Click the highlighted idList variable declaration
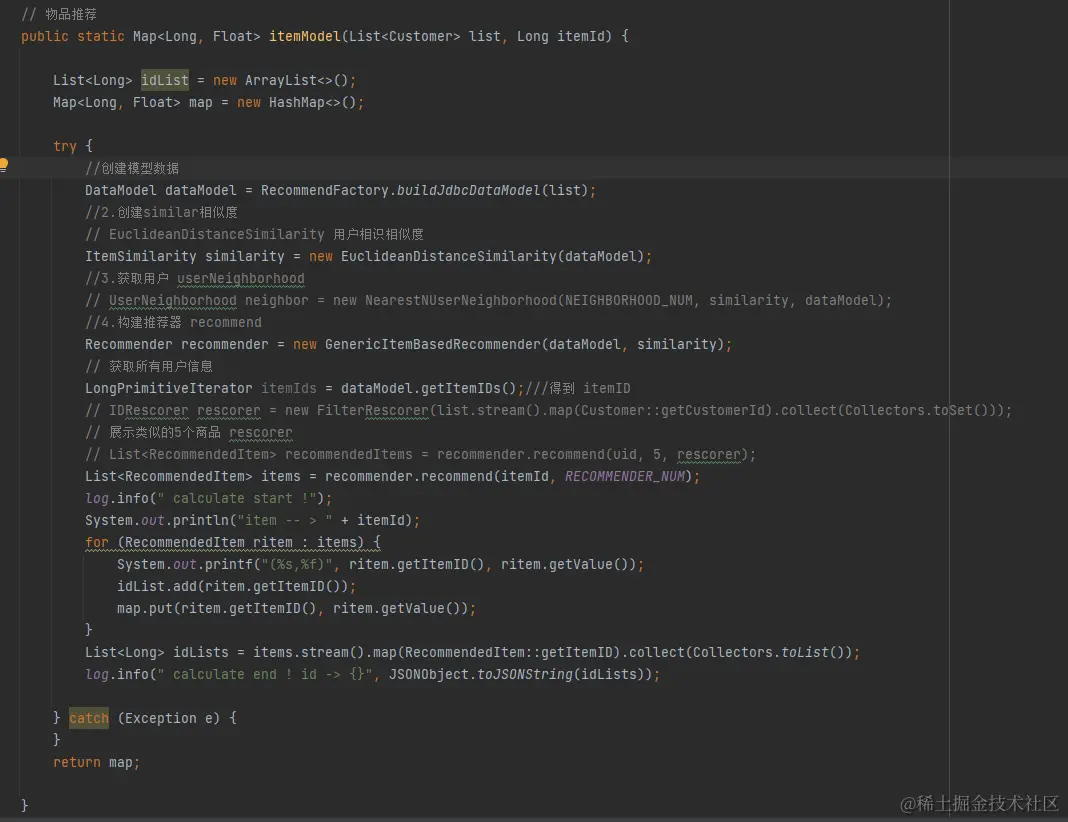The height and width of the screenshot is (822, 1068). coord(165,80)
